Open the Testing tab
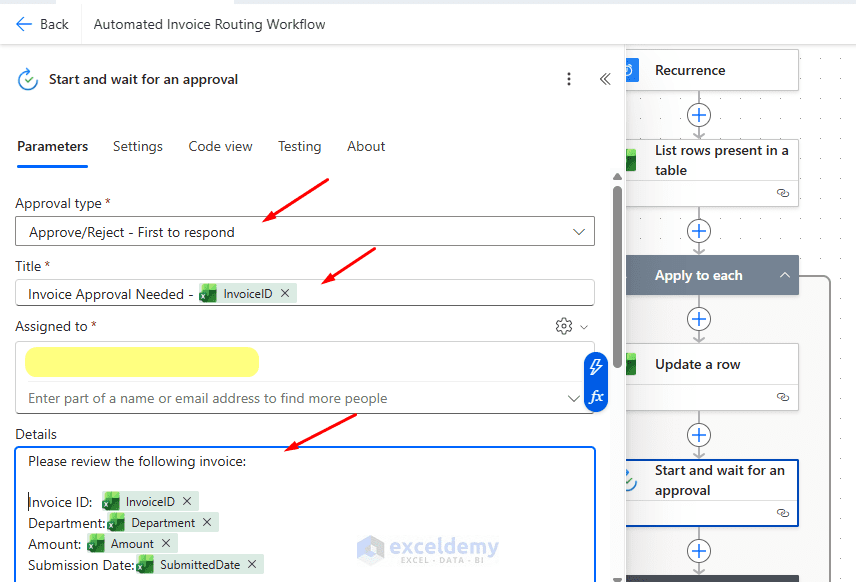The height and width of the screenshot is (582, 856). click(300, 146)
